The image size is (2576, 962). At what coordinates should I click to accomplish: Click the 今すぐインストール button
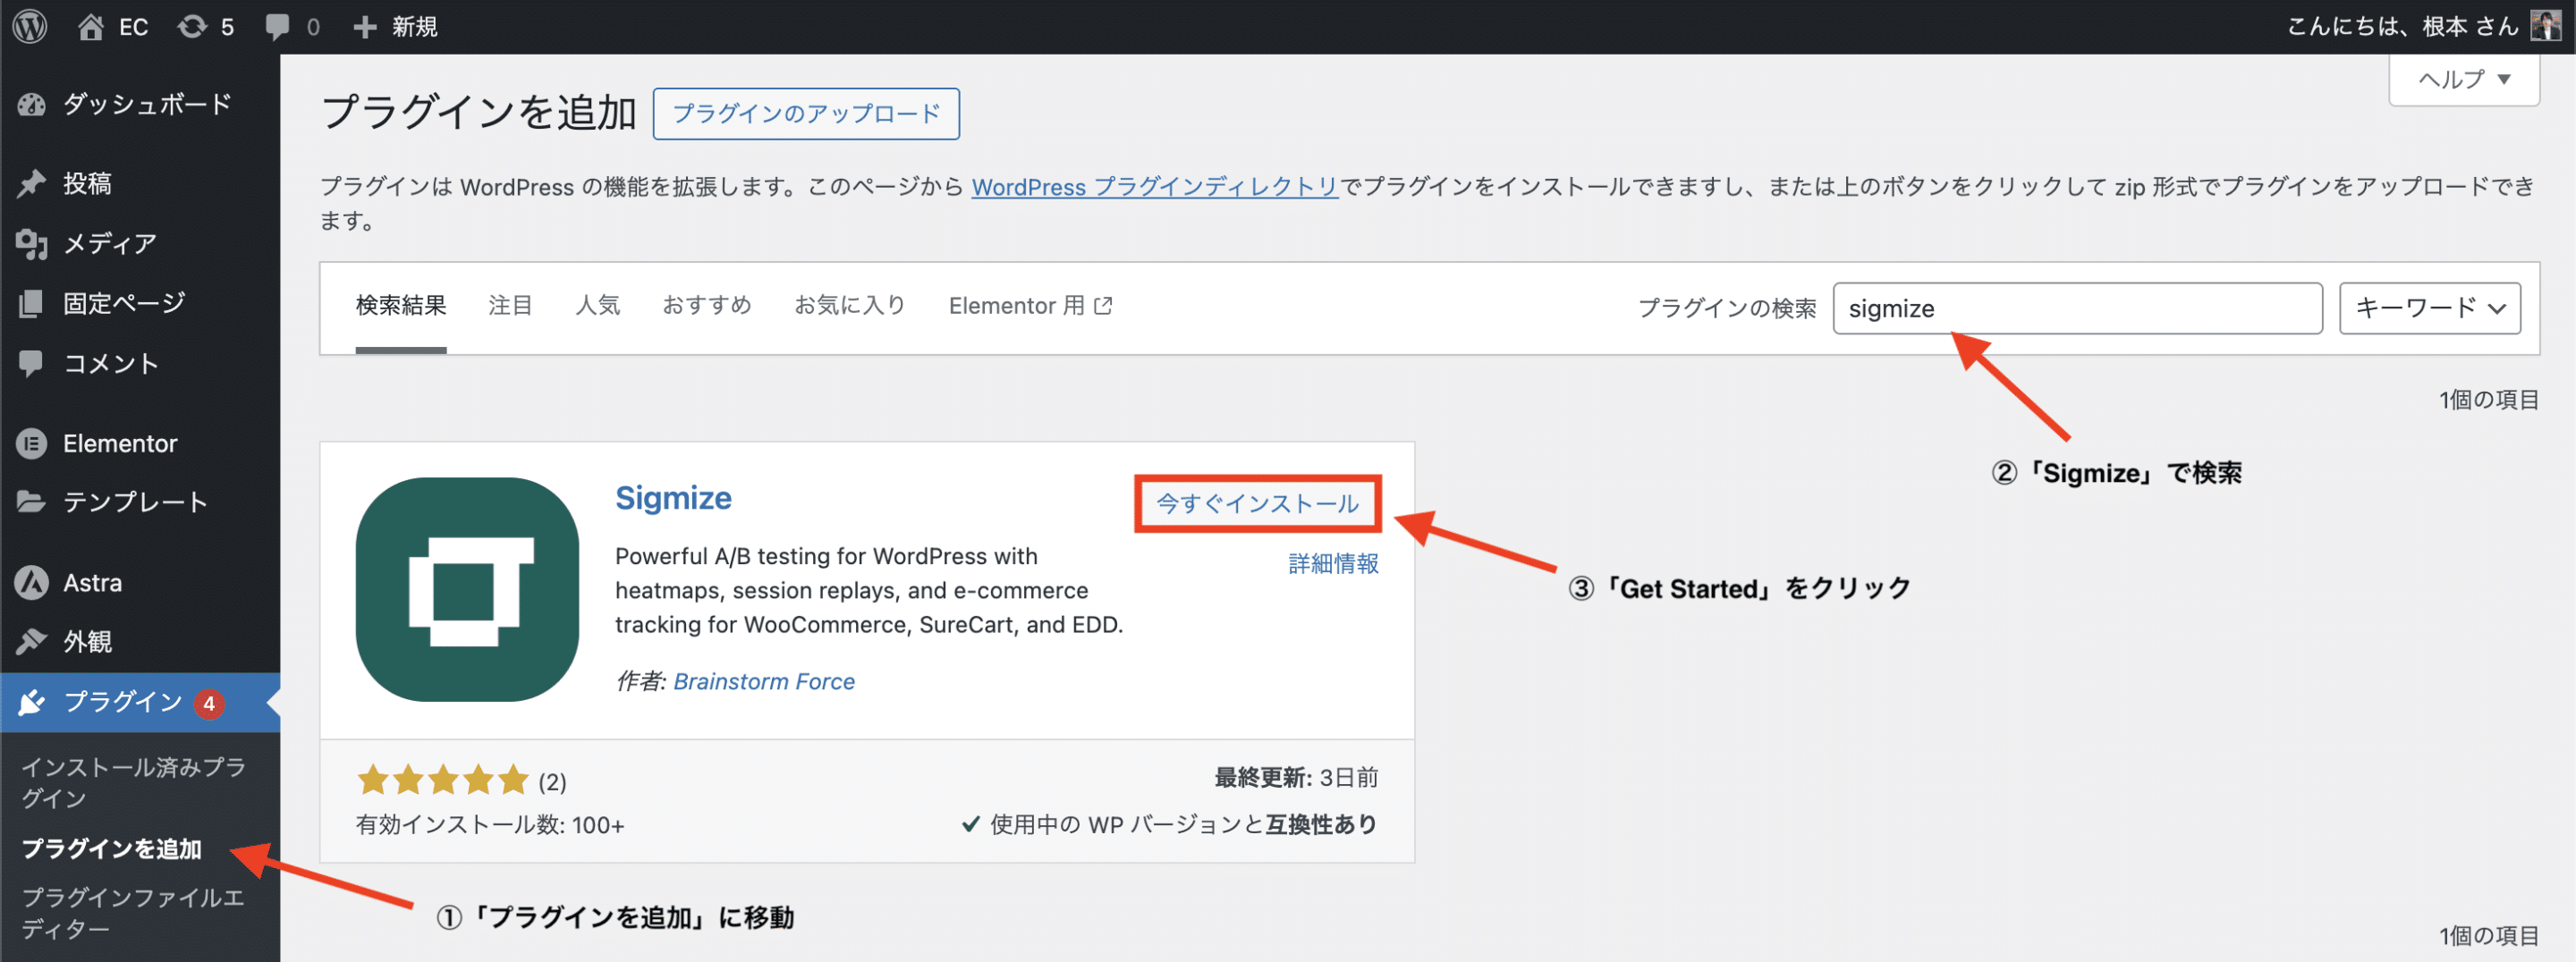[1257, 503]
